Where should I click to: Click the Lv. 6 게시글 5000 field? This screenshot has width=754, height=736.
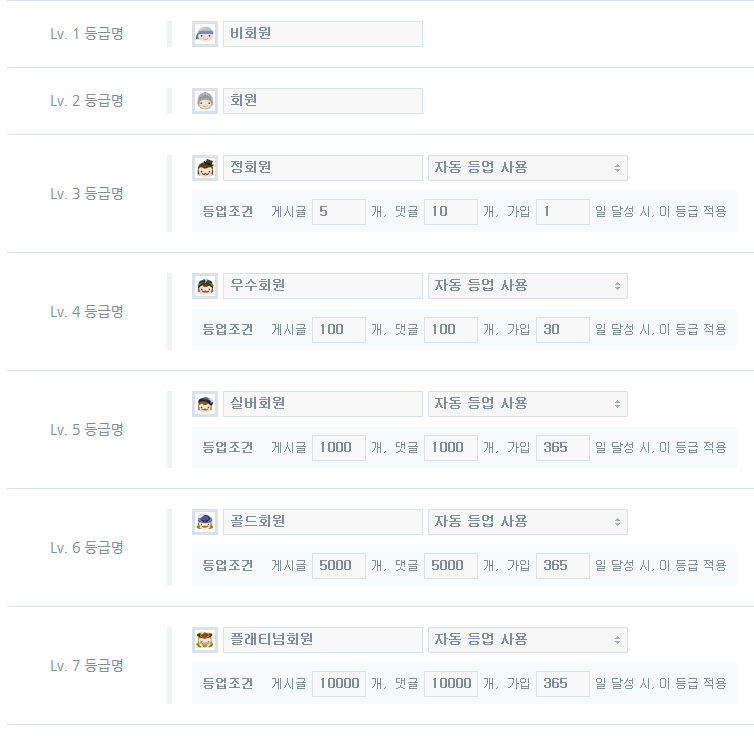pos(338,566)
